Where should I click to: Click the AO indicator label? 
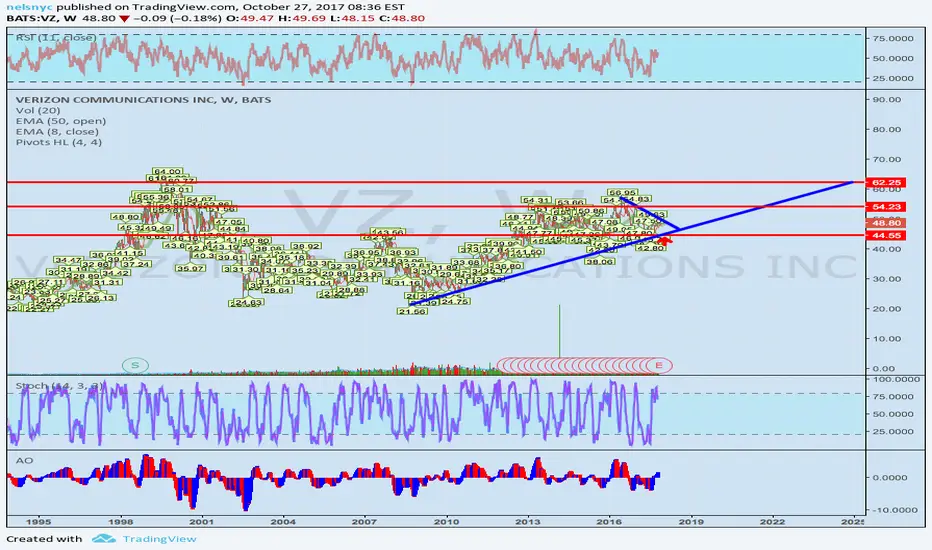coord(24,460)
